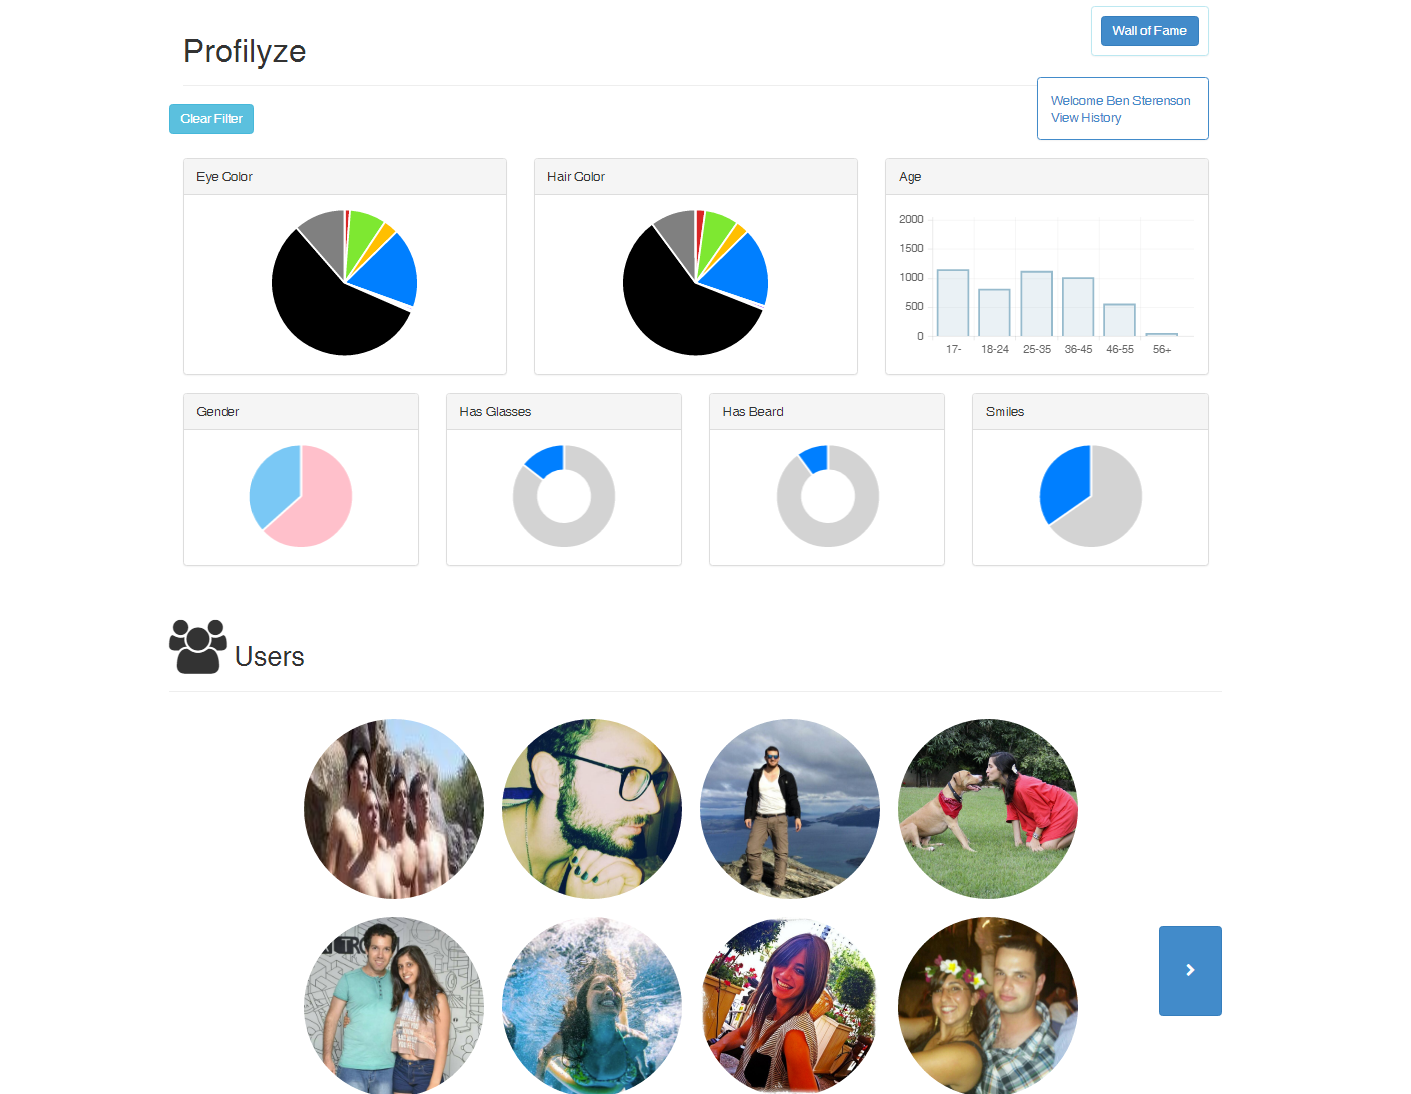Open user photo of woman kissing dog
The image size is (1411, 1094).
pos(988,809)
